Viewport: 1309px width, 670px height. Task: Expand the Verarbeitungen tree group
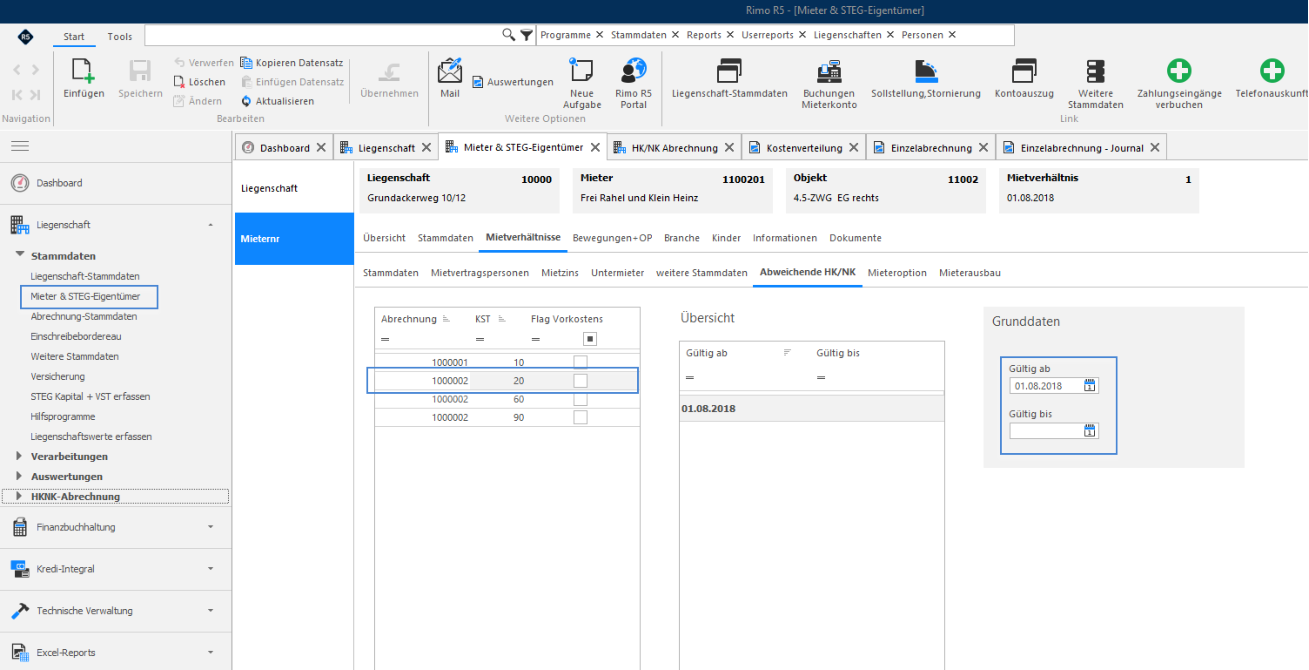click(20, 456)
